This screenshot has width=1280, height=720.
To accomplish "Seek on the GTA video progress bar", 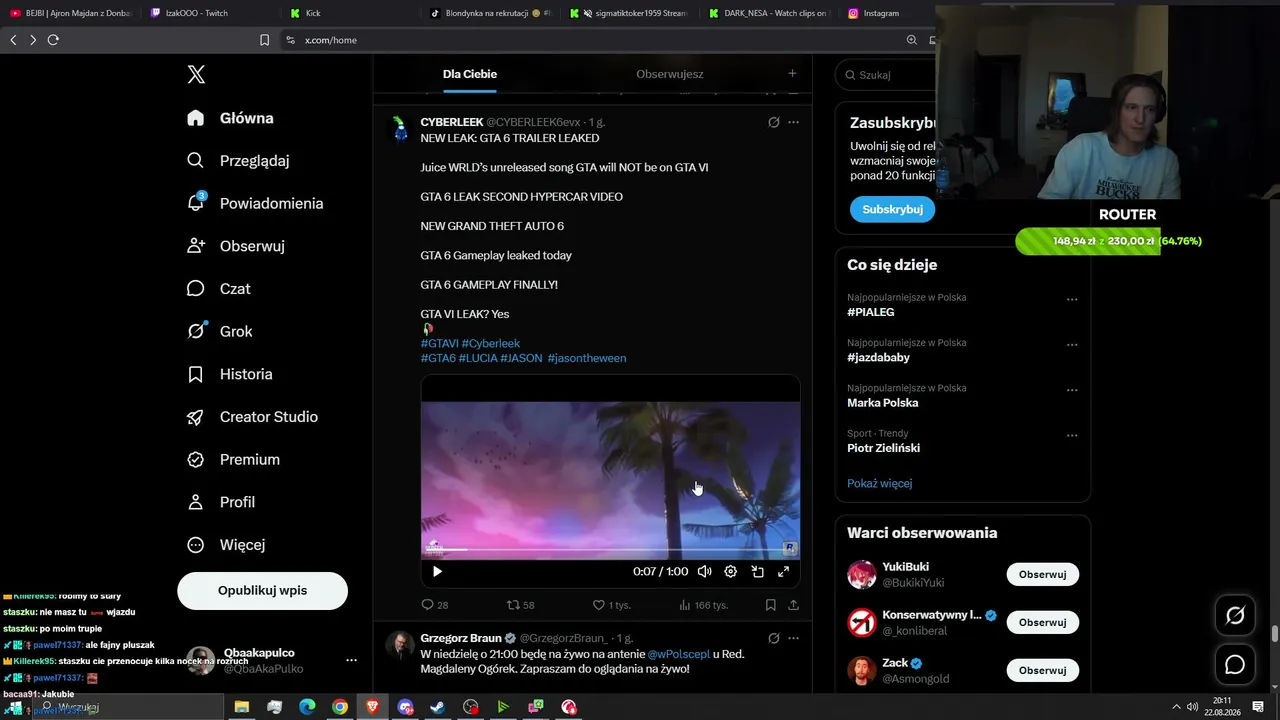I will tap(610, 549).
